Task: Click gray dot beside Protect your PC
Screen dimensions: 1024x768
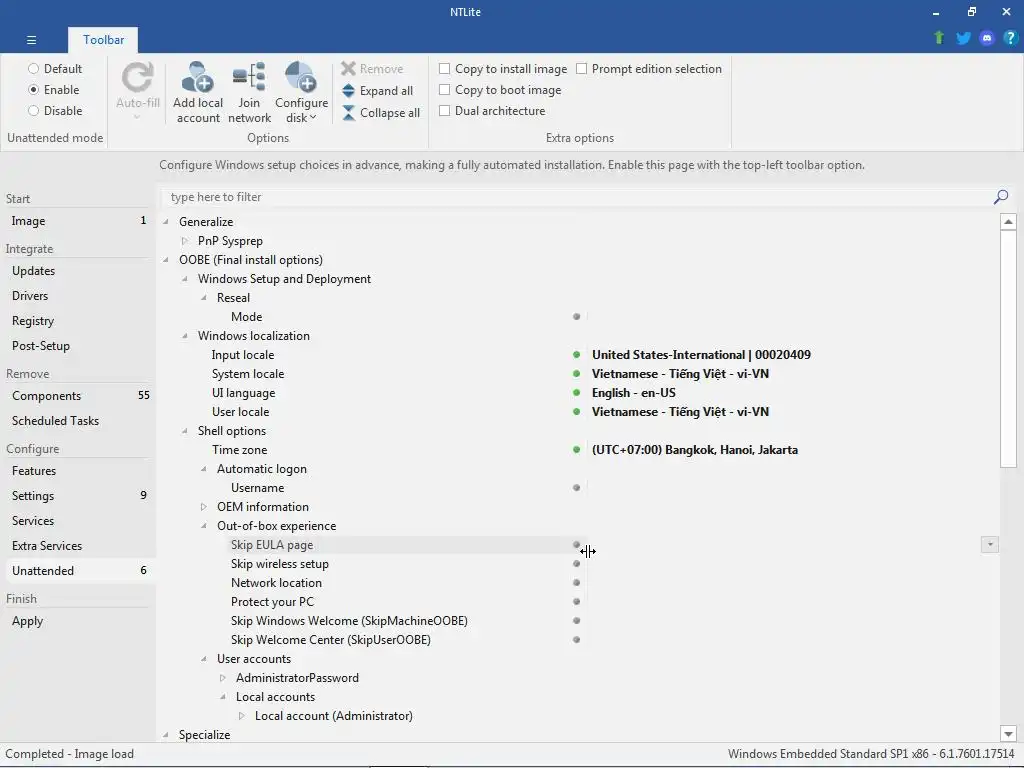Action: tap(577, 601)
